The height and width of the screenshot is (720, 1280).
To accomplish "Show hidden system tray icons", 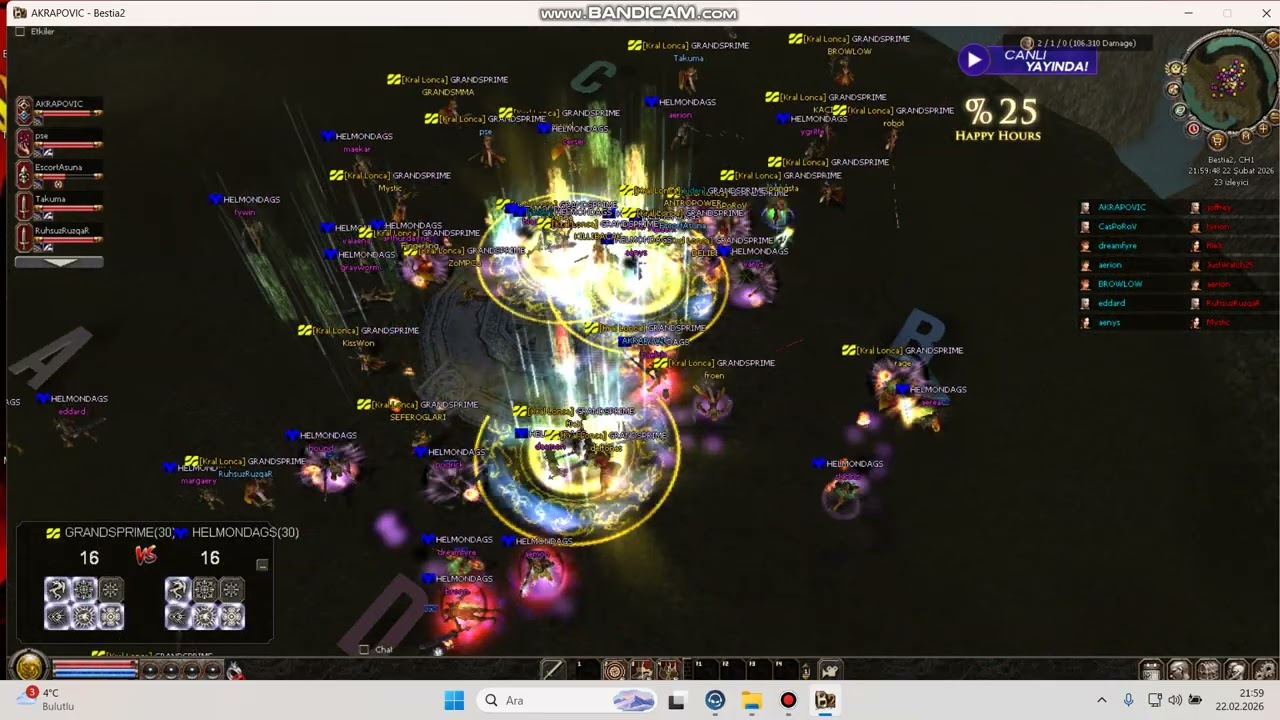I will 1102,700.
